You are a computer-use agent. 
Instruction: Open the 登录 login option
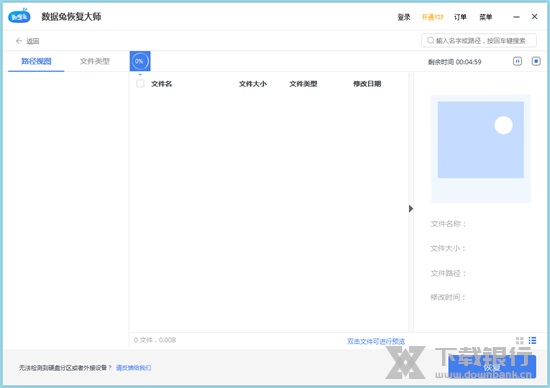click(404, 17)
